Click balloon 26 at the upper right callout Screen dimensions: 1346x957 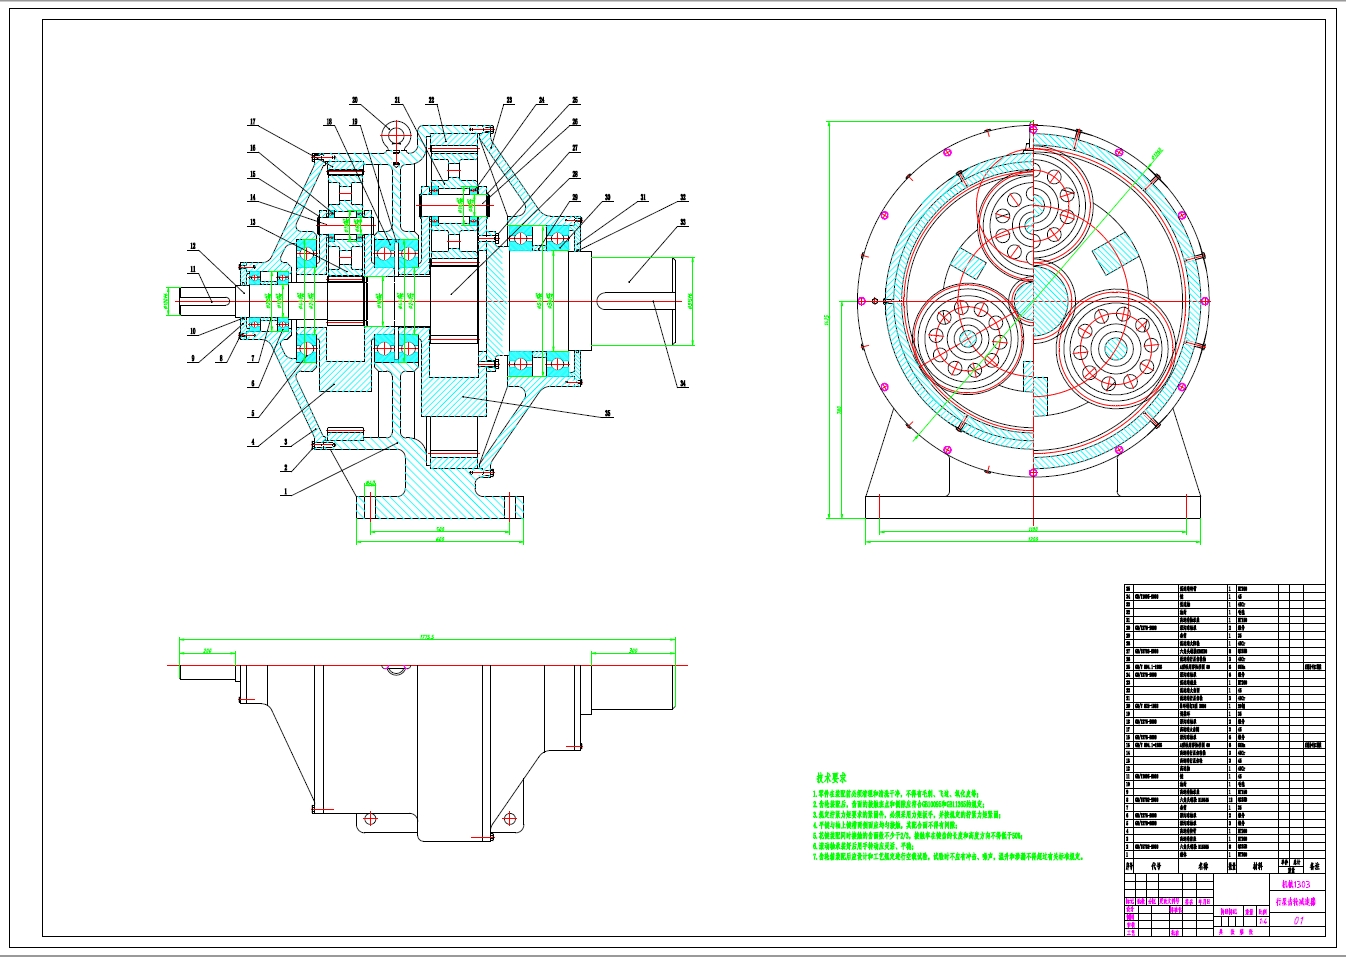point(574,121)
